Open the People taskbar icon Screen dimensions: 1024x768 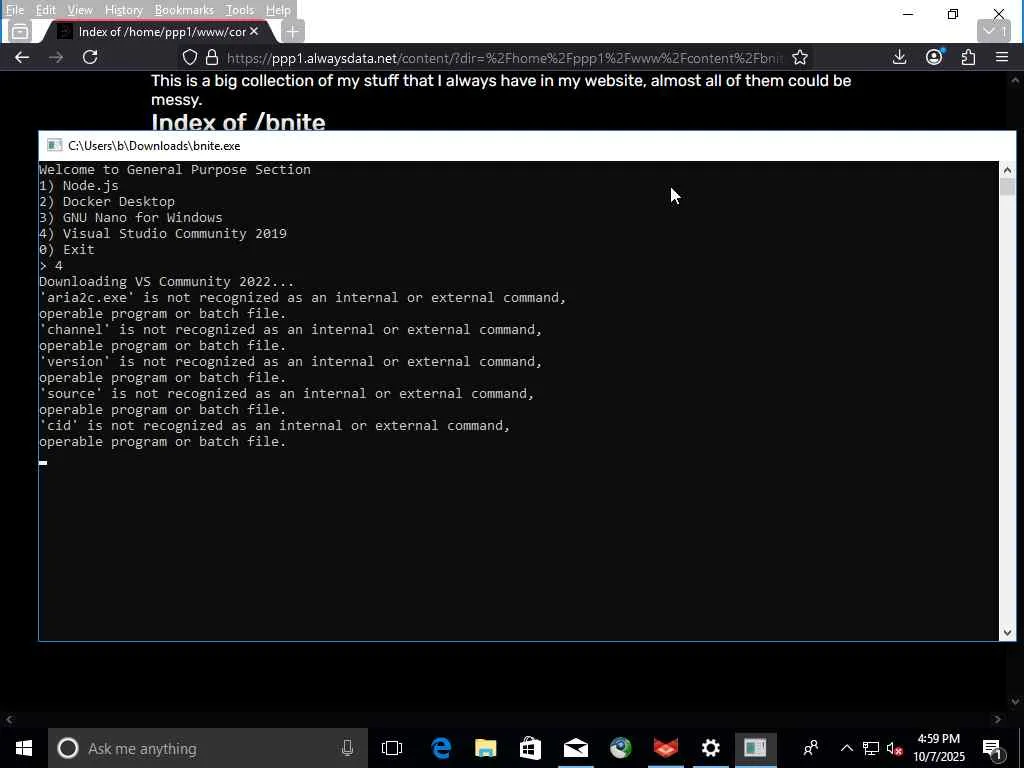[x=811, y=748]
